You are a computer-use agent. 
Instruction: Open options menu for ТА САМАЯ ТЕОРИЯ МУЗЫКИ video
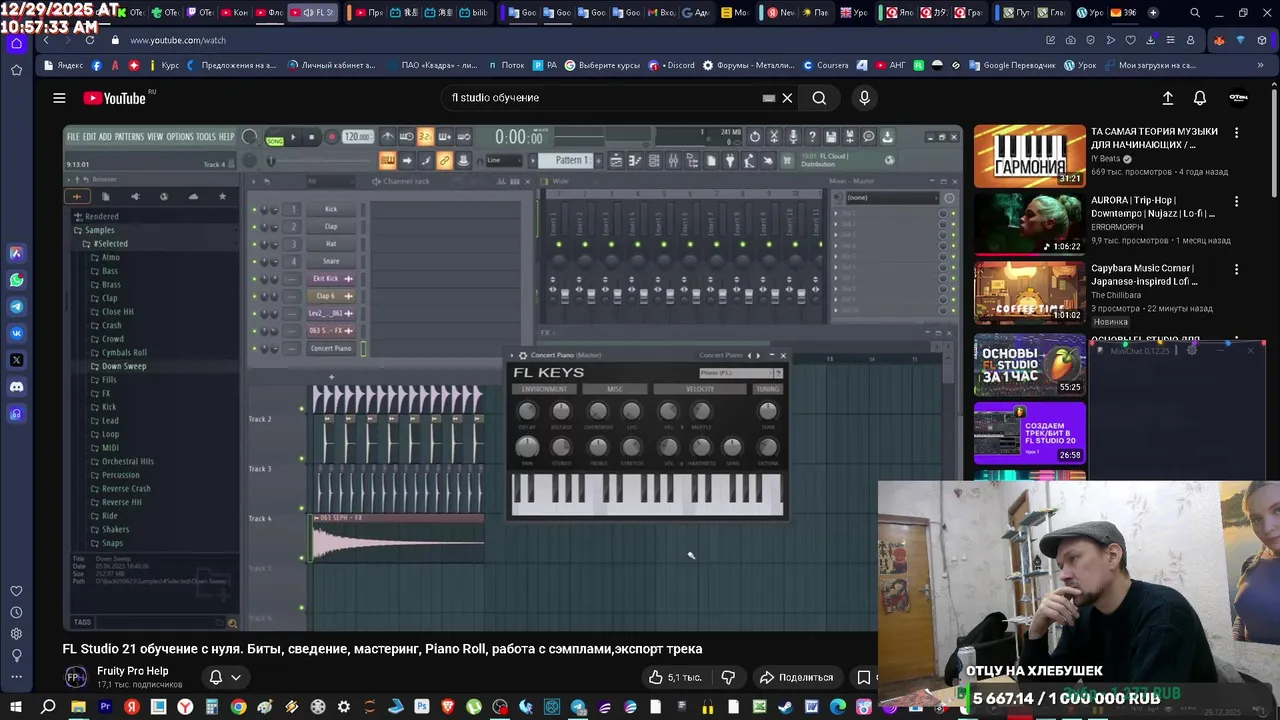point(1236,132)
